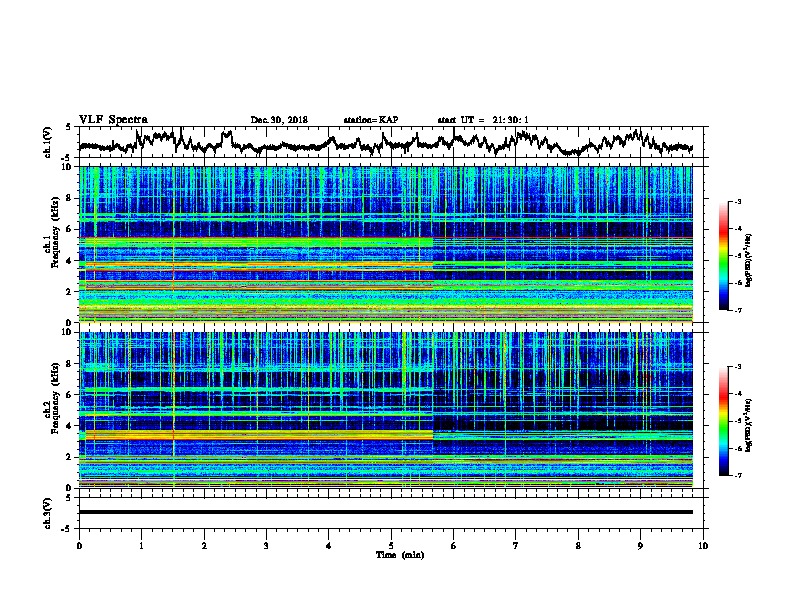This screenshot has height=612, width=792.
Task: Click the ch.1 spectrogram color scale bar
Action: coord(723,256)
